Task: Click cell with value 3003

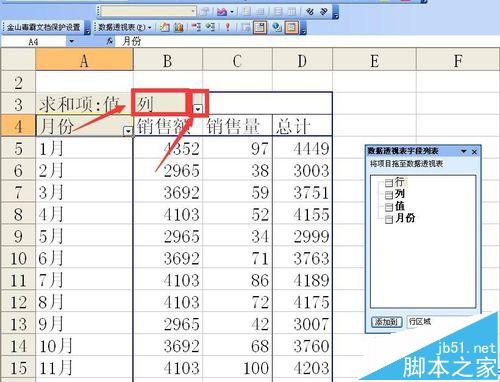Action: pos(302,170)
